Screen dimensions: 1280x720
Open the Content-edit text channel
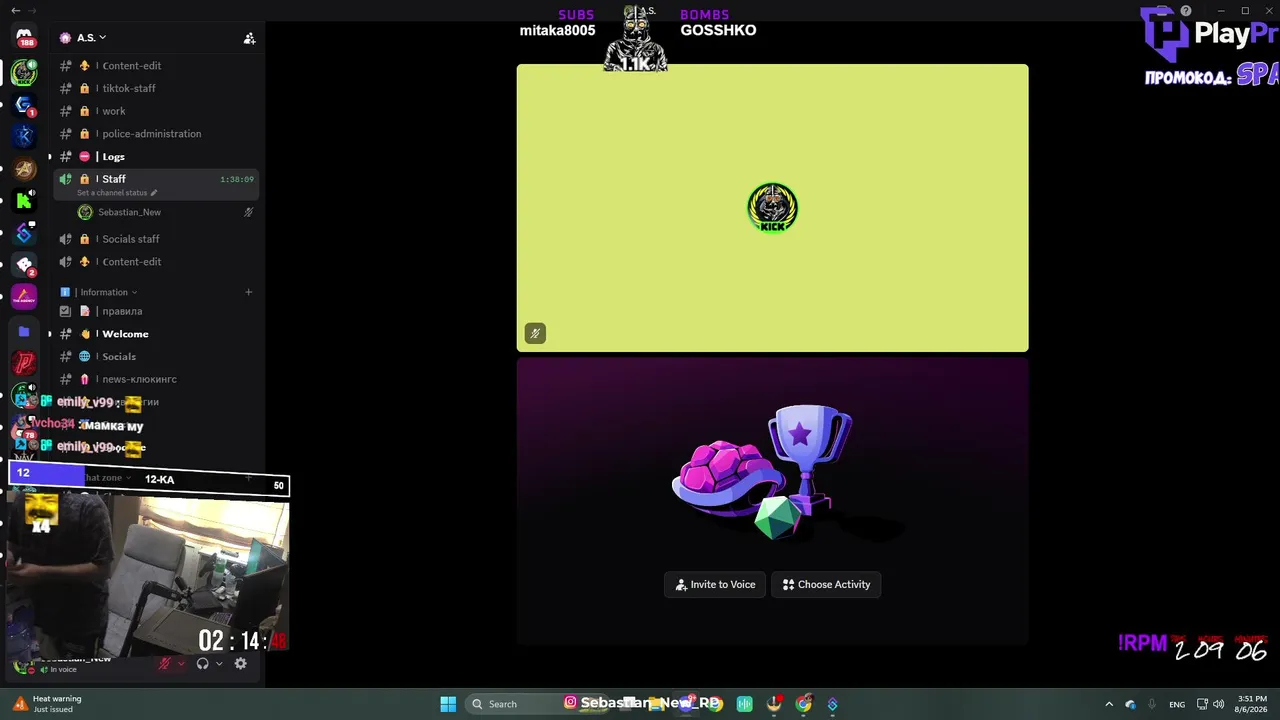[156, 66]
